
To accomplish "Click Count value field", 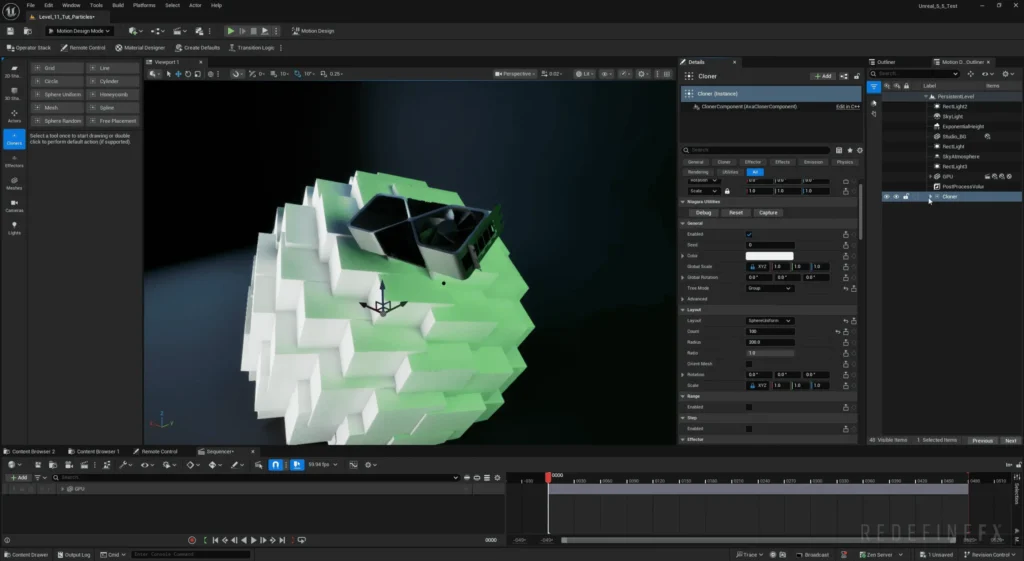I will (770, 331).
